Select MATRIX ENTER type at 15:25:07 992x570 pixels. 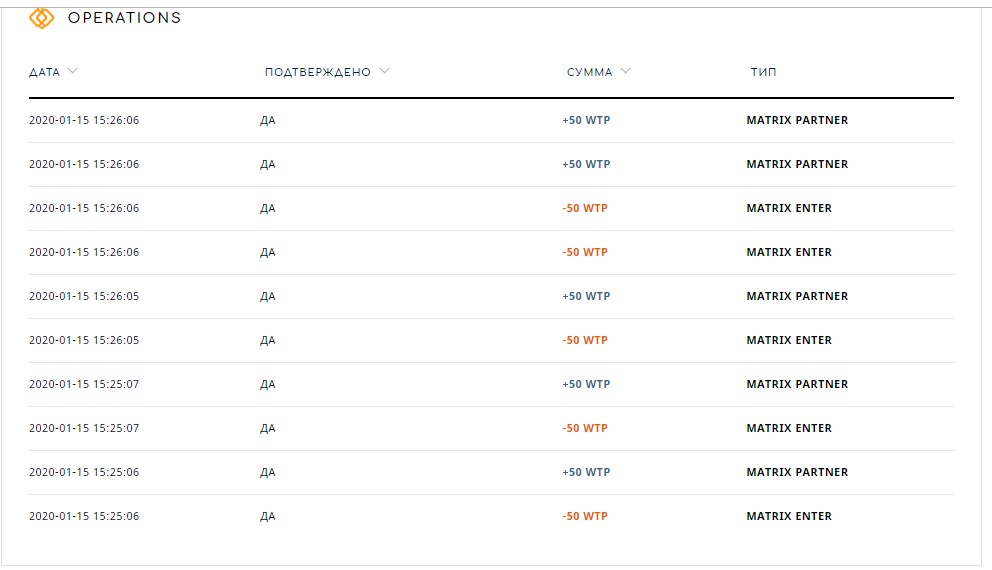pos(789,428)
